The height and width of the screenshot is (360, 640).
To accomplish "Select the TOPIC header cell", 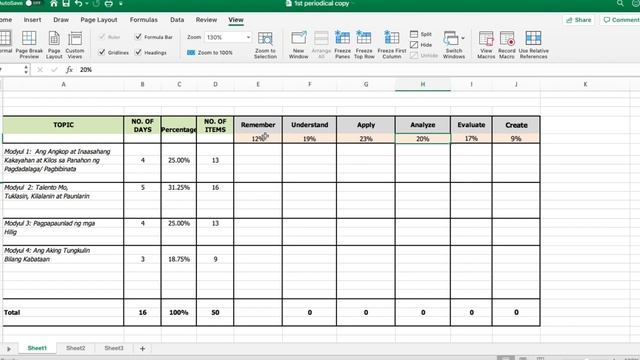I will 63,125.
